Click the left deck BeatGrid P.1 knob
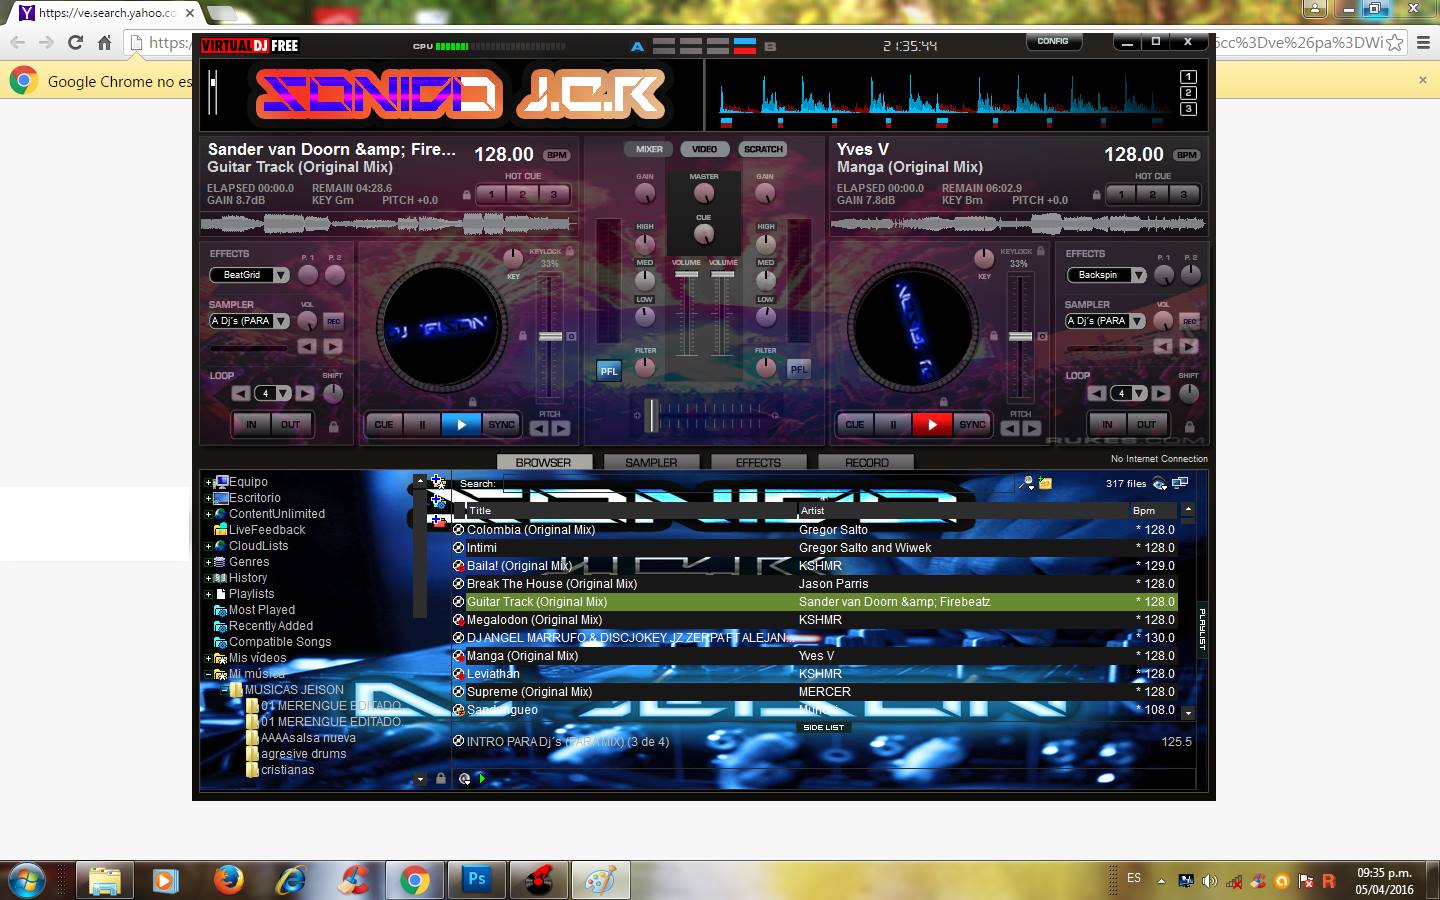 [308, 274]
